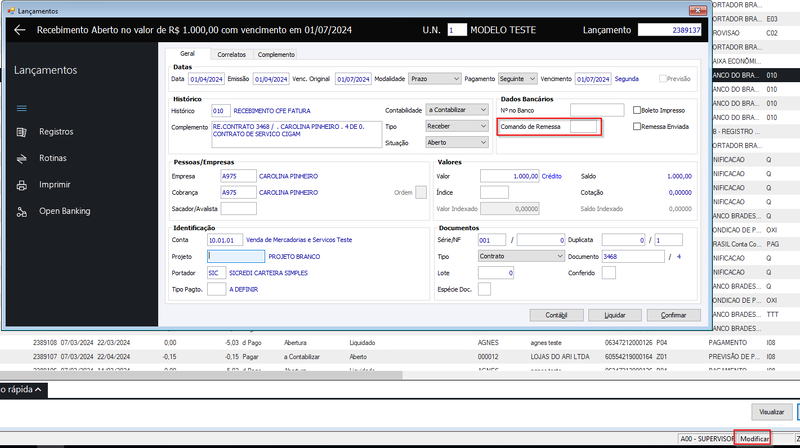The height and width of the screenshot is (448, 800).
Task: Enable the Remessa Enviada checkbox
Action: click(637, 127)
